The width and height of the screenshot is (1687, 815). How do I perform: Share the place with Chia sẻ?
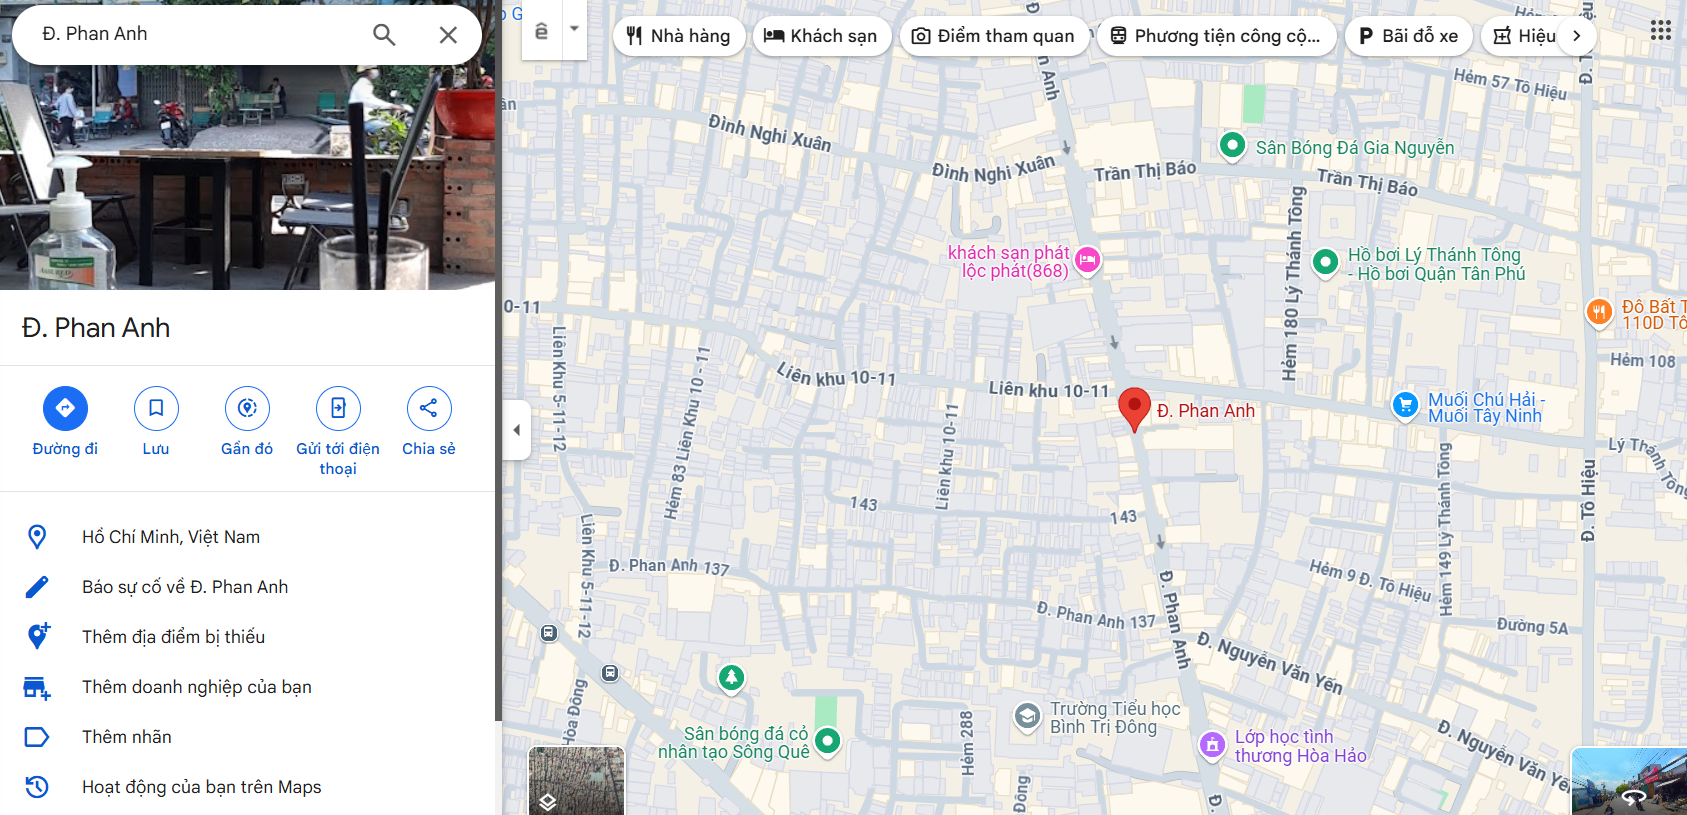(x=429, y=421)
